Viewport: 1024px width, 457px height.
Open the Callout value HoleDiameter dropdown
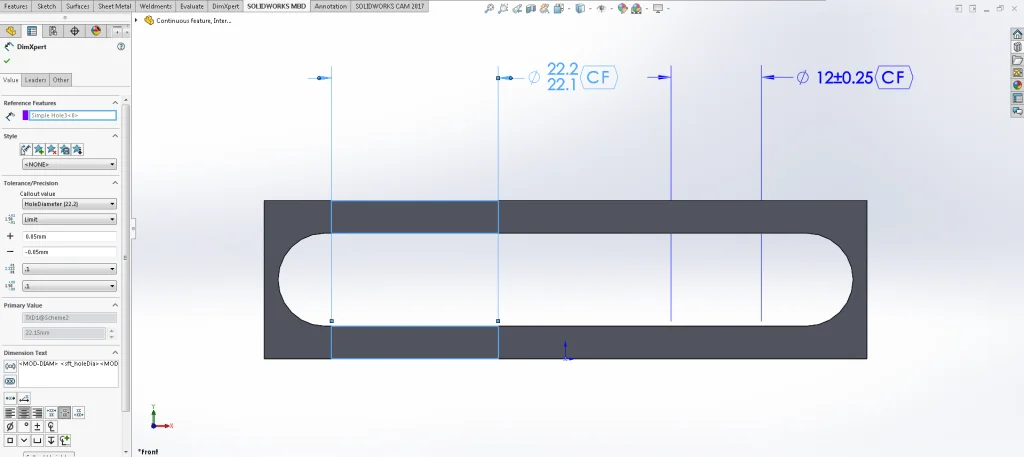69,203
